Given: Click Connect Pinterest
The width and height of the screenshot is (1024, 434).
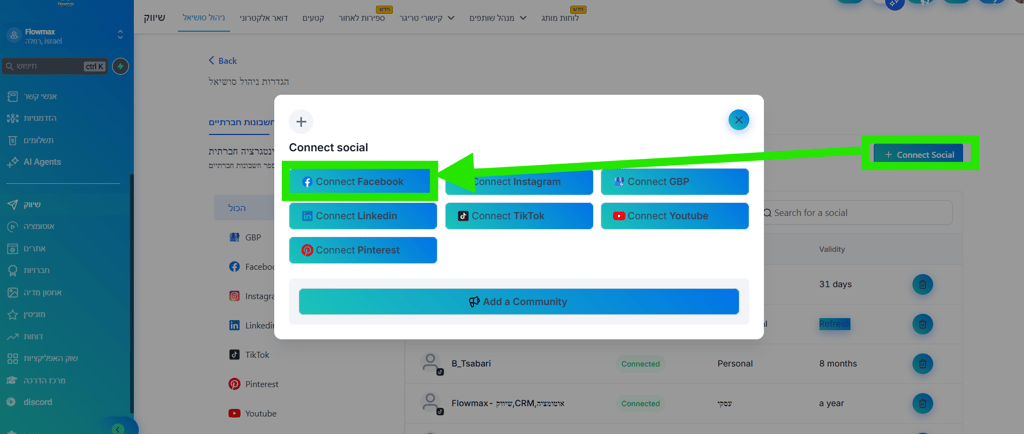Looking at the screenshot, I should [362, 250].
